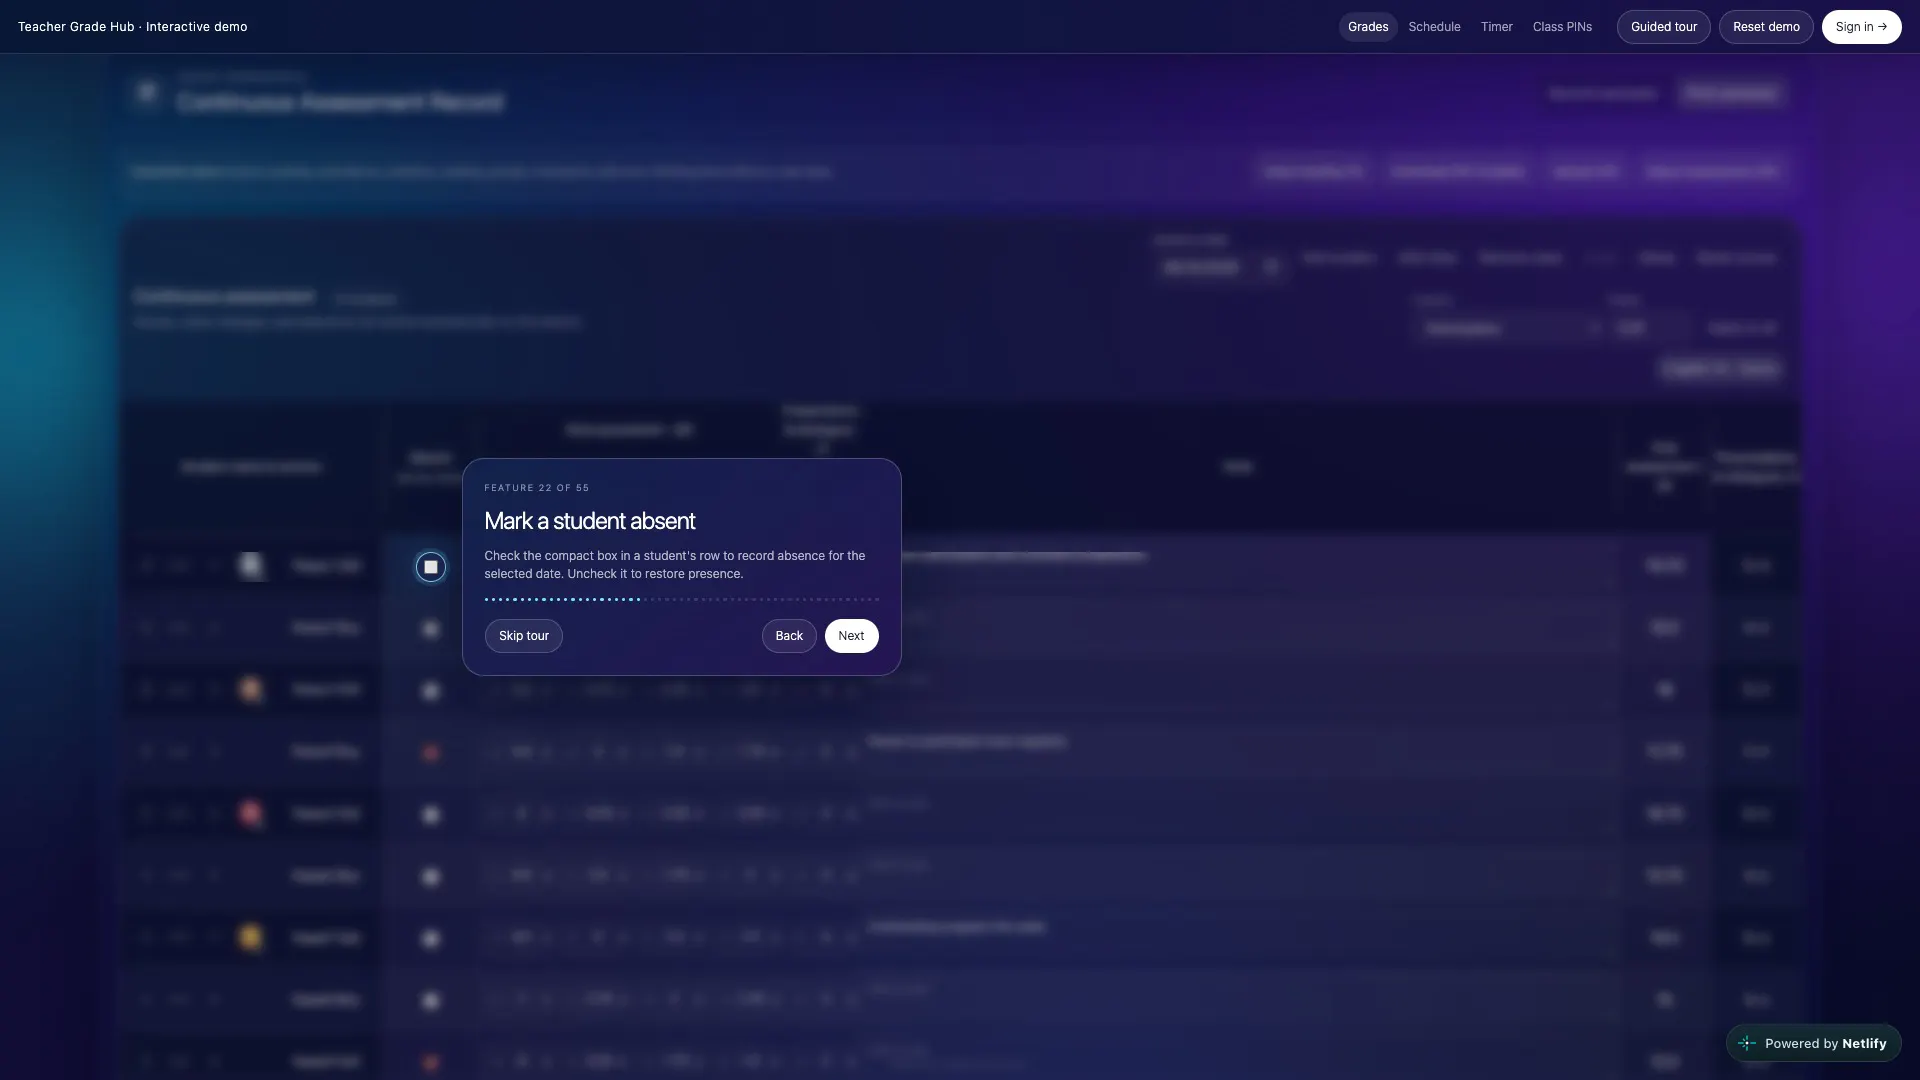
Task: Open the Grades tab
Action: click(1367, 27)
